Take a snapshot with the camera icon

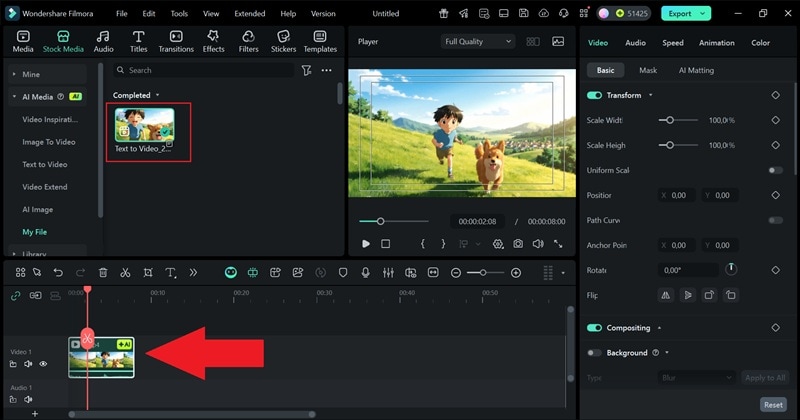[x=518, y=244]
